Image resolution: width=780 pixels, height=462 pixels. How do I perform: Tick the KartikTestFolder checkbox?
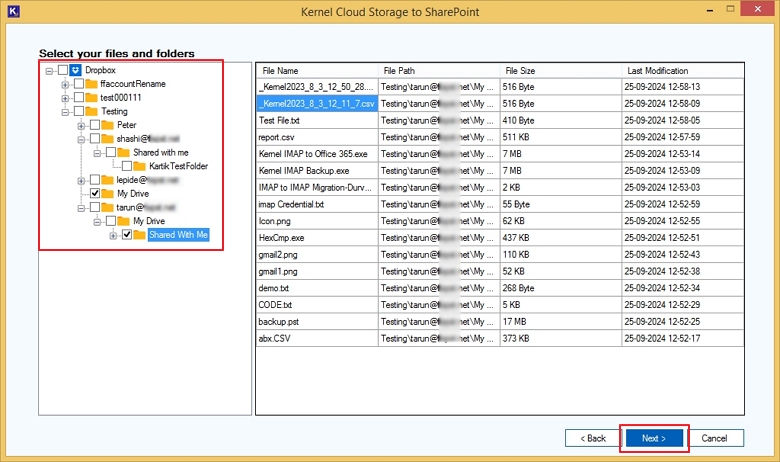point(127,166)
